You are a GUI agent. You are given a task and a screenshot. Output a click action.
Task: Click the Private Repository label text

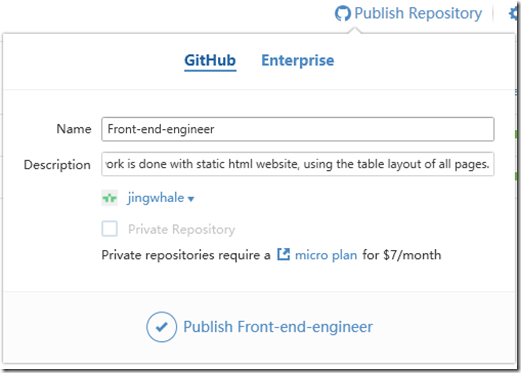(182, 229)
